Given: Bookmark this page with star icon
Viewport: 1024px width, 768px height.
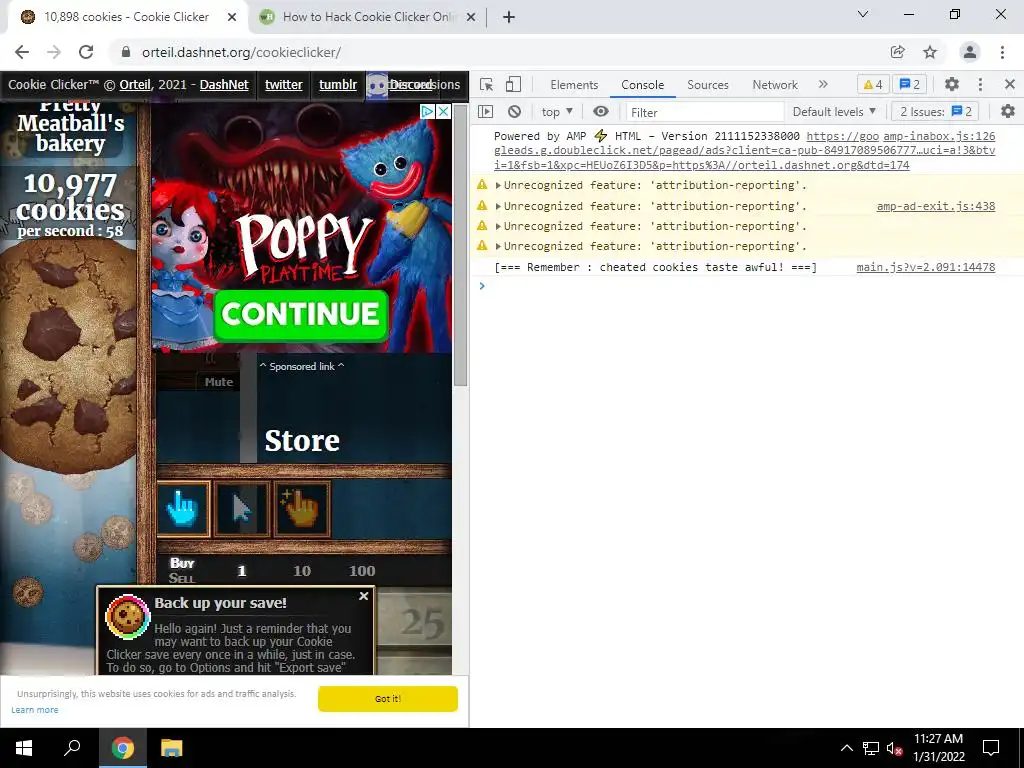Looking at the screenshot, I should (930, 52).
